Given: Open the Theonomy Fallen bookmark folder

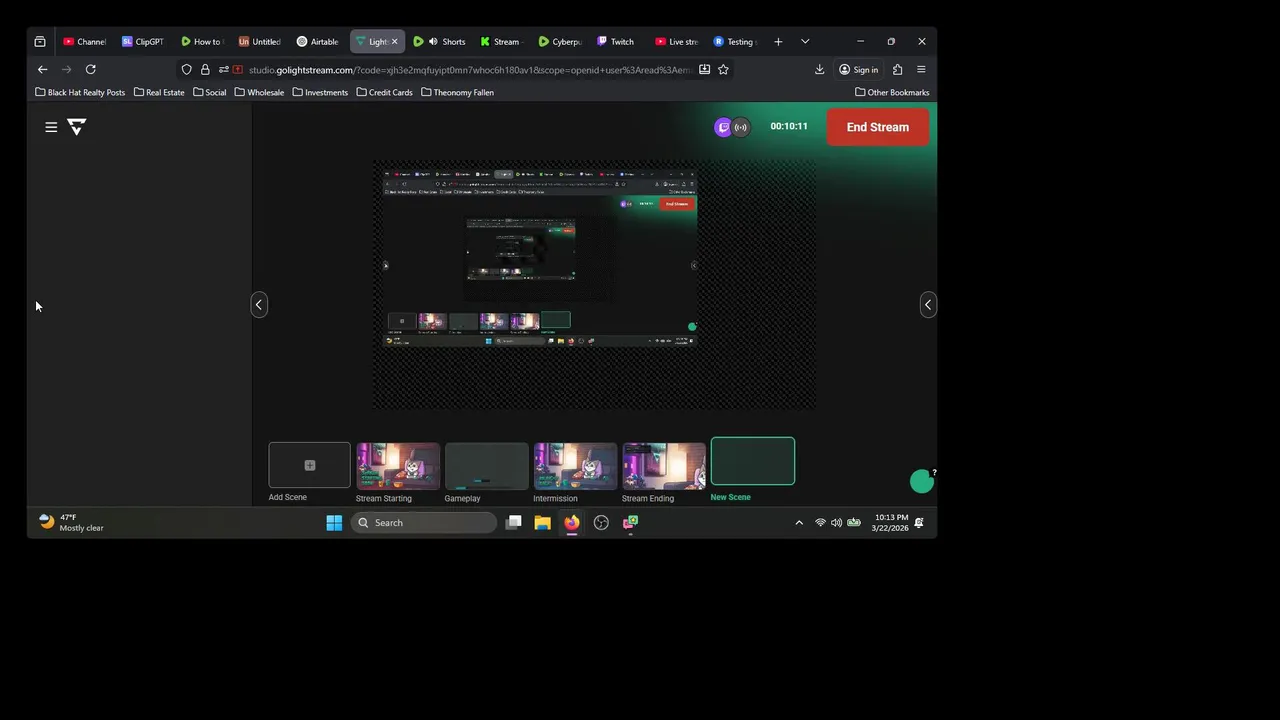Looking at the screenshot, I should 457,92.
